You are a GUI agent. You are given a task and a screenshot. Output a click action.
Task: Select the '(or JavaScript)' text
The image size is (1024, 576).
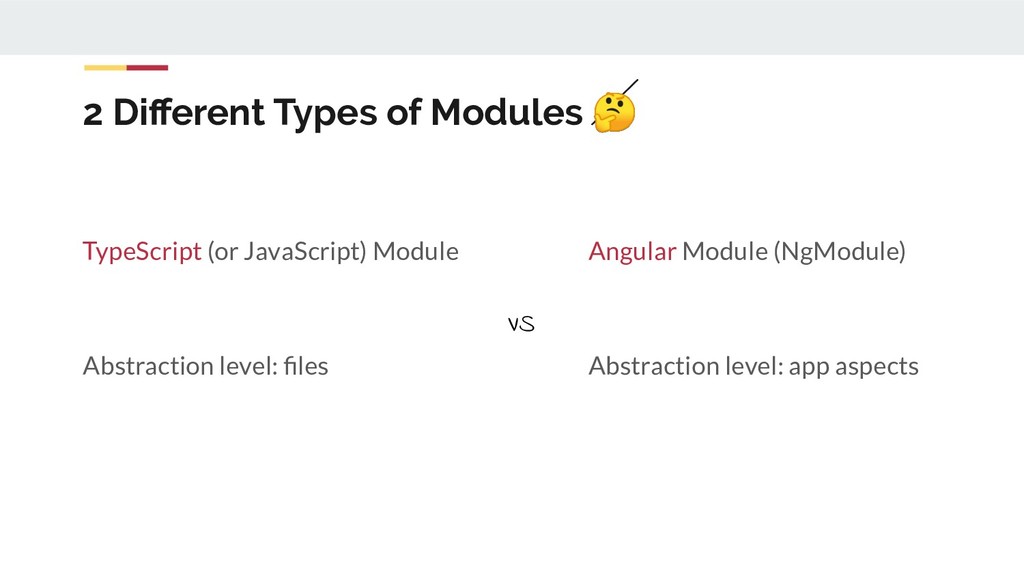tap(287, 251)
